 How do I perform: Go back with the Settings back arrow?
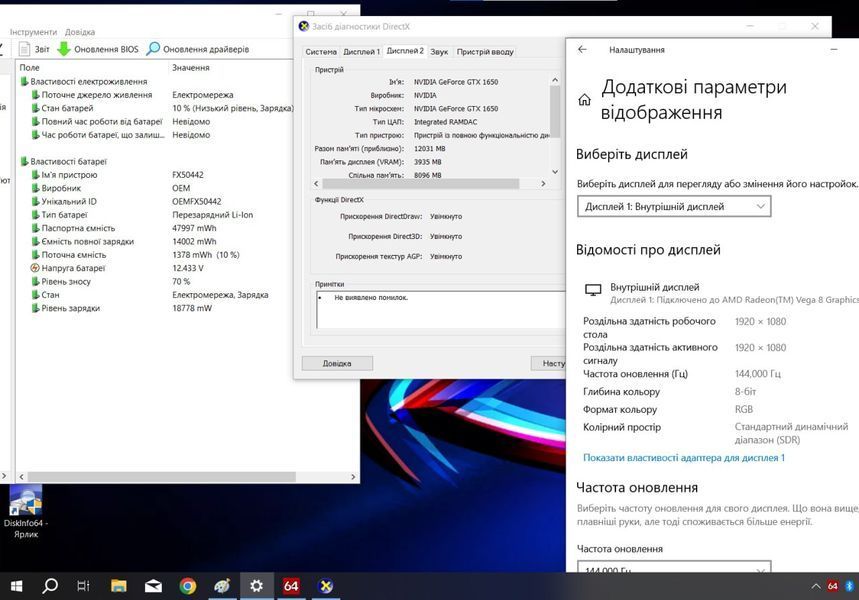coord(582,49)
